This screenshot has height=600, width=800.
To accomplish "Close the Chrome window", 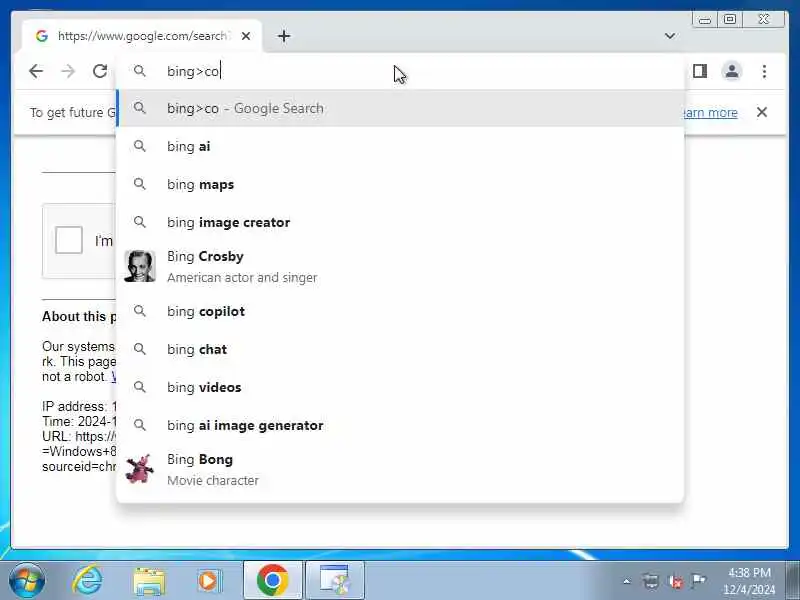I will pos(763,19).
